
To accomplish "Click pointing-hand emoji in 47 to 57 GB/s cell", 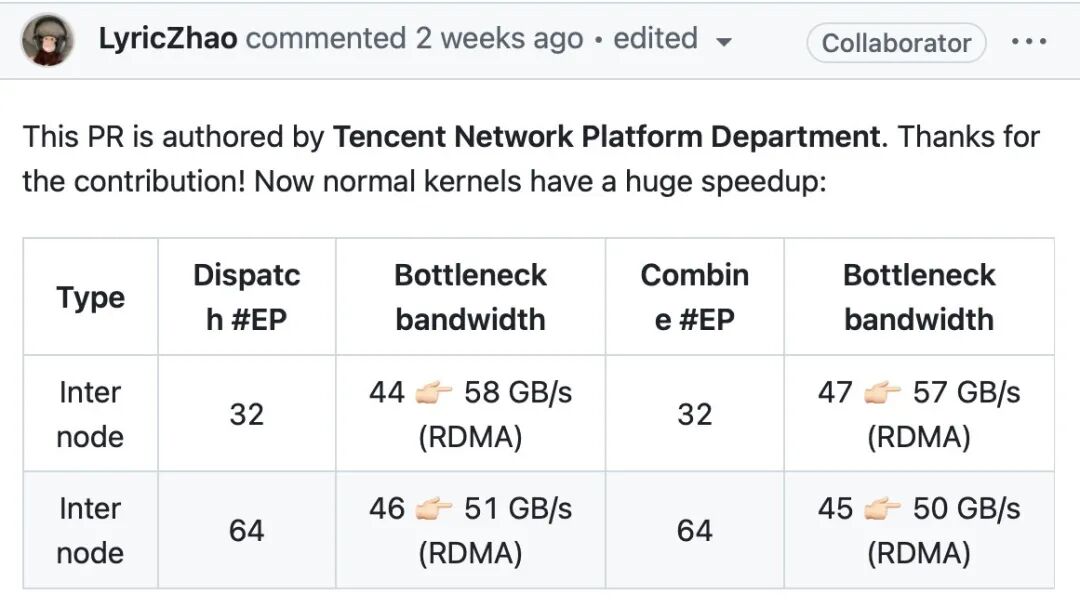I will pos(883,392).
